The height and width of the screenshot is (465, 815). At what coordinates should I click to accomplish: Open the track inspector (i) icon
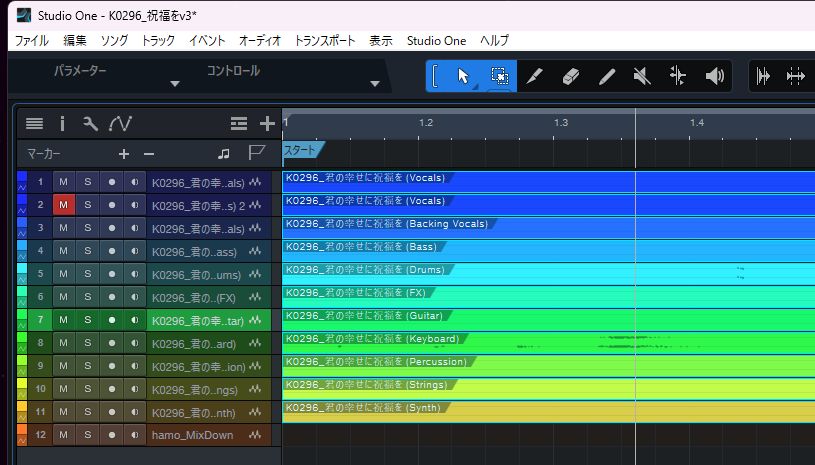click(x=62, y=124)
